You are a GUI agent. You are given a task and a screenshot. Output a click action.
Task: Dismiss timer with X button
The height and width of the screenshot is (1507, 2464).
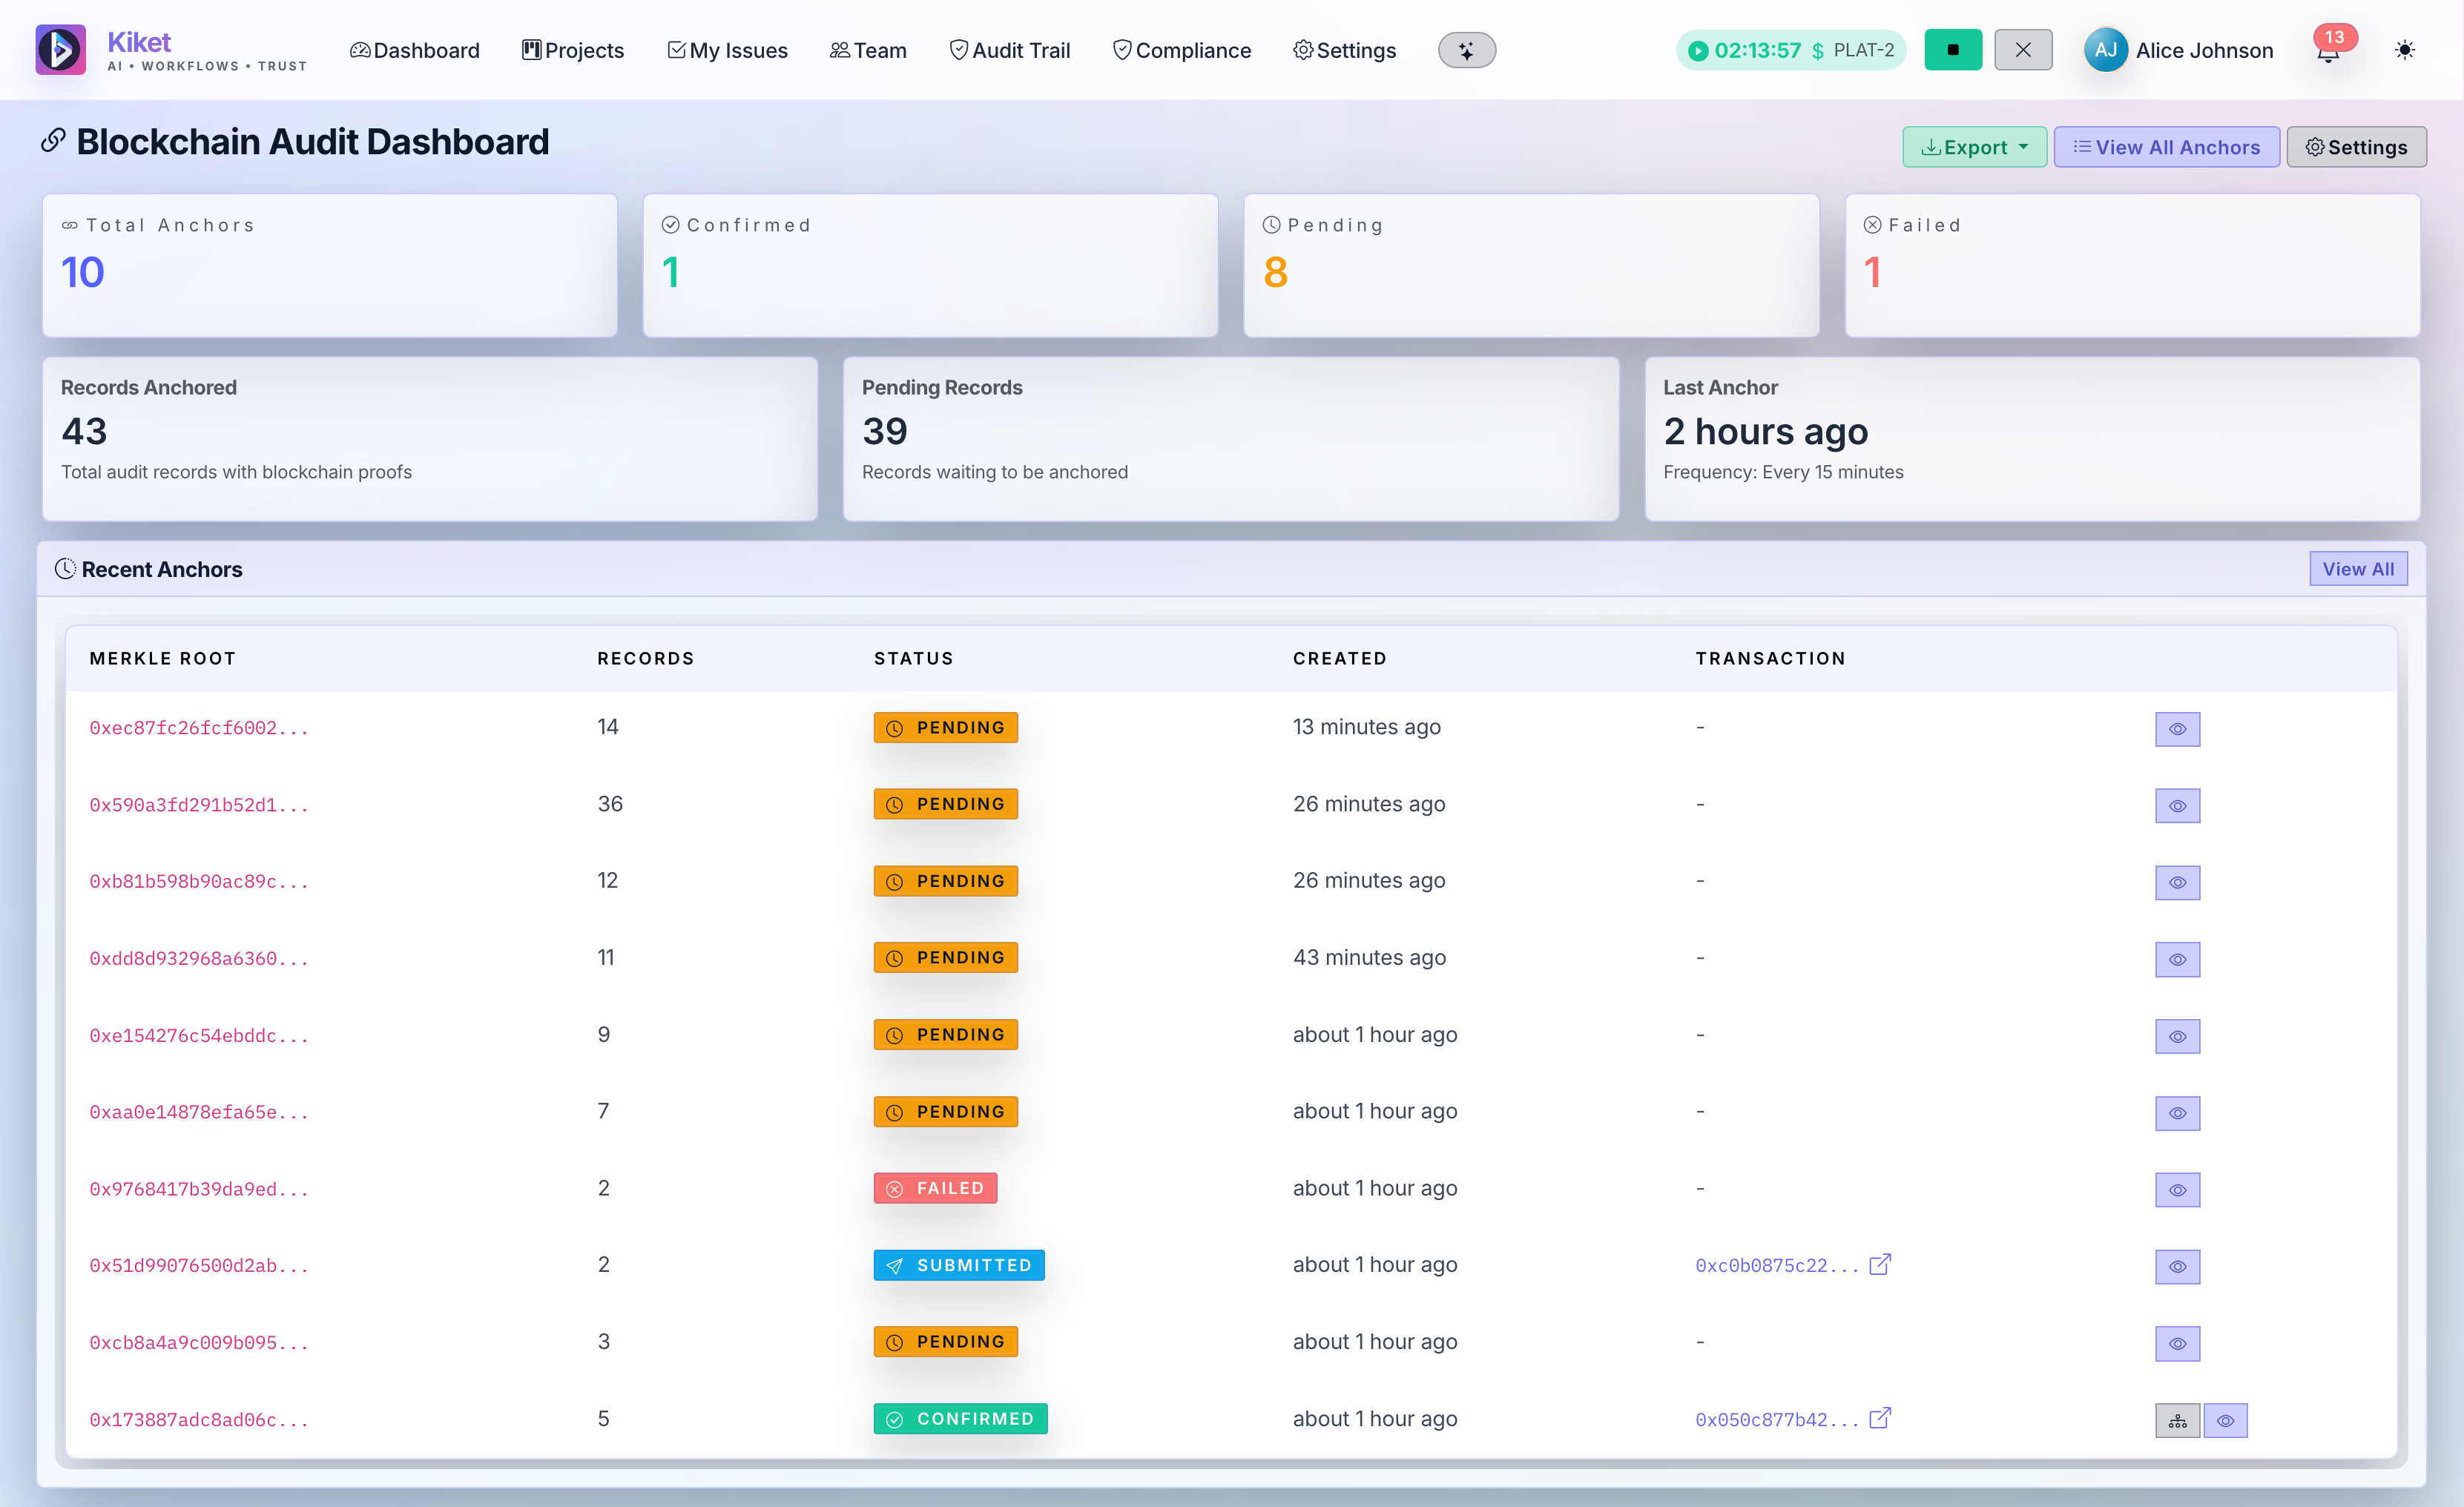pos(2022,50)
